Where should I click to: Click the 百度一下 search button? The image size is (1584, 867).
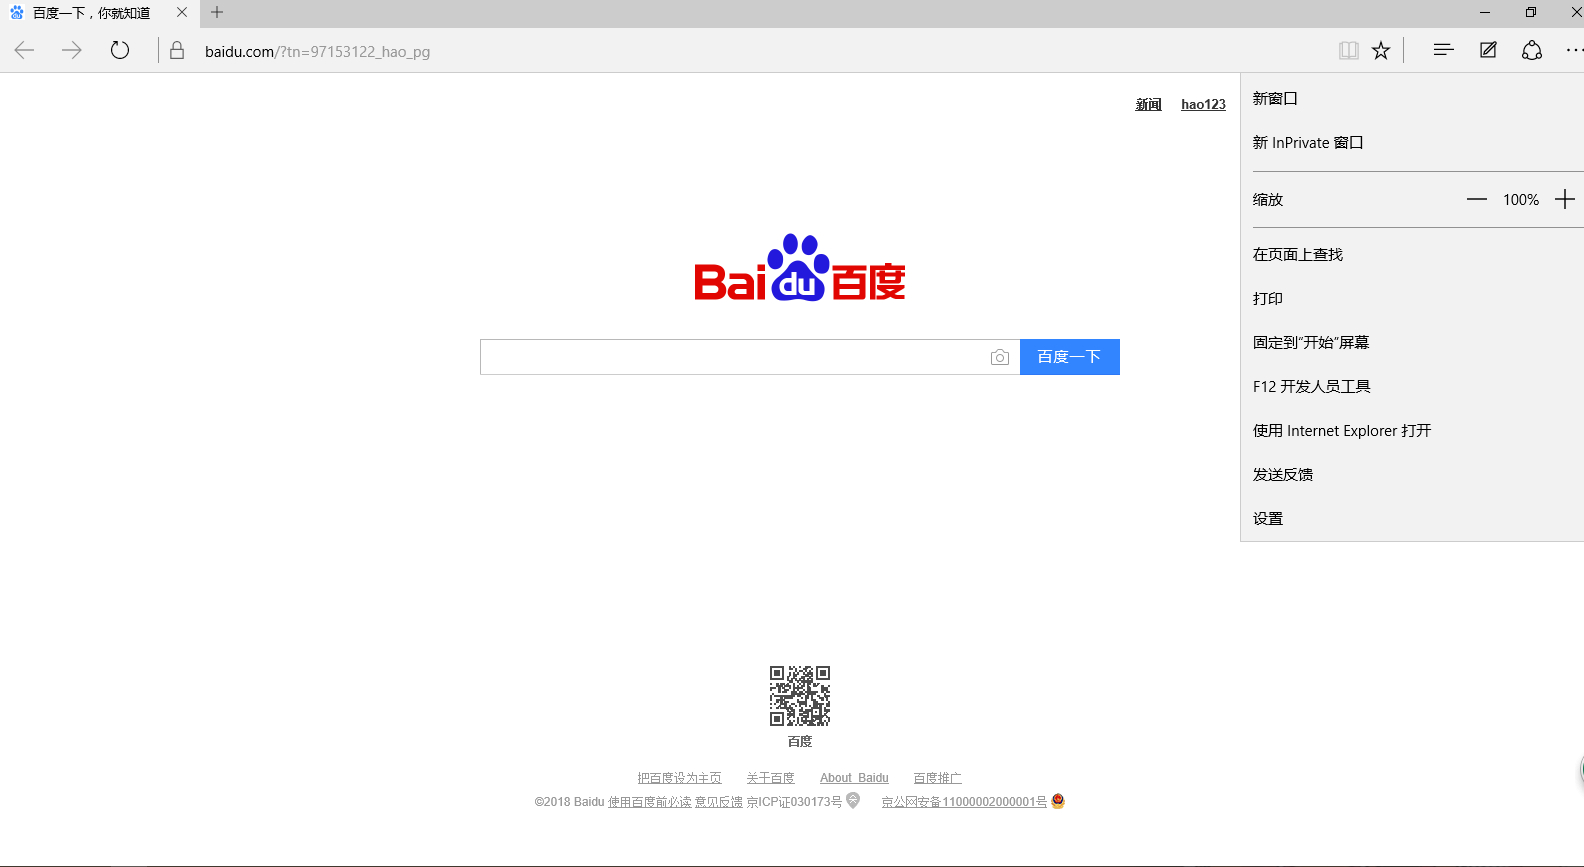coord(1069,357)
